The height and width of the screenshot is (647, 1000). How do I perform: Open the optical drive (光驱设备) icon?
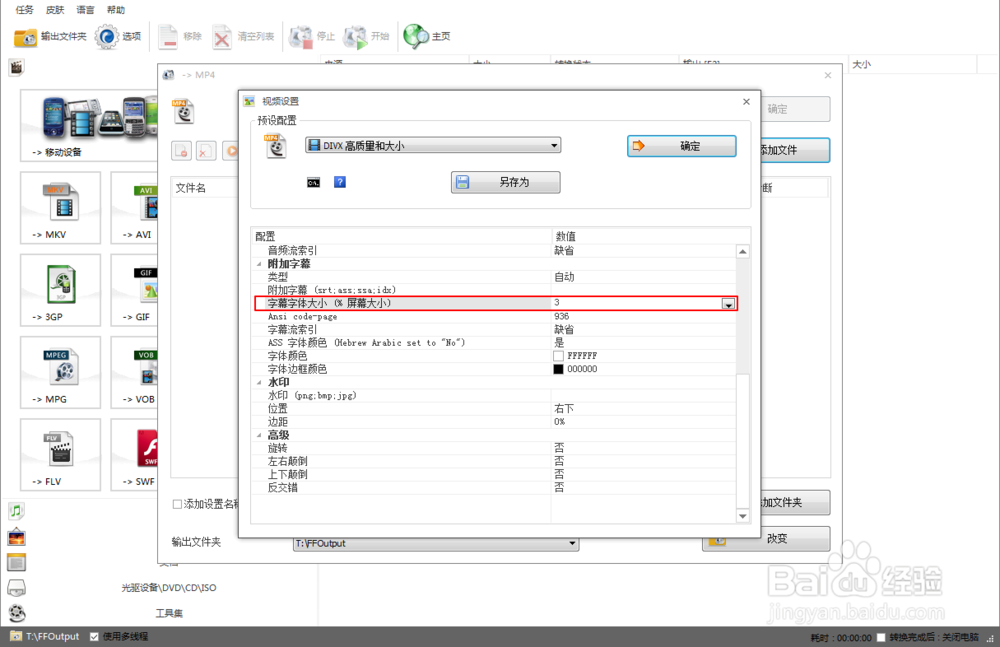coord(17,587)
